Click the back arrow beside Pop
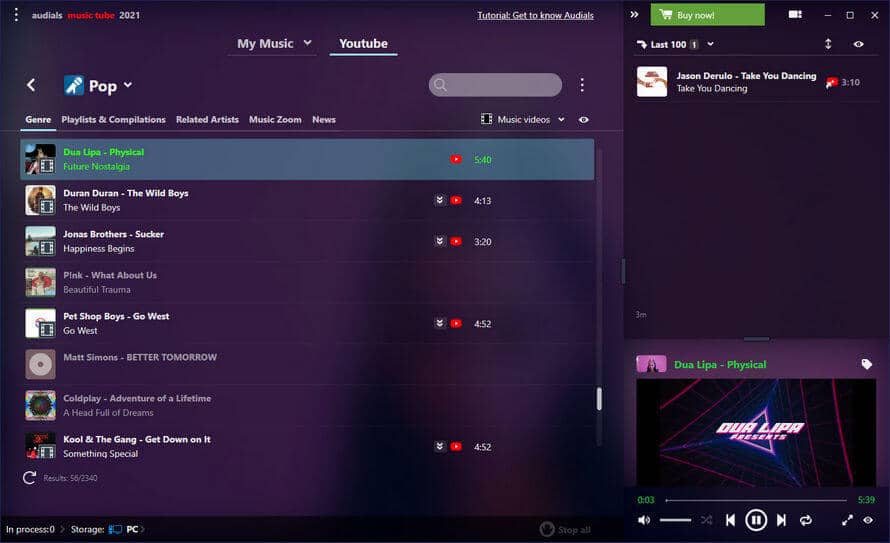890x543 pixels. 31,85
